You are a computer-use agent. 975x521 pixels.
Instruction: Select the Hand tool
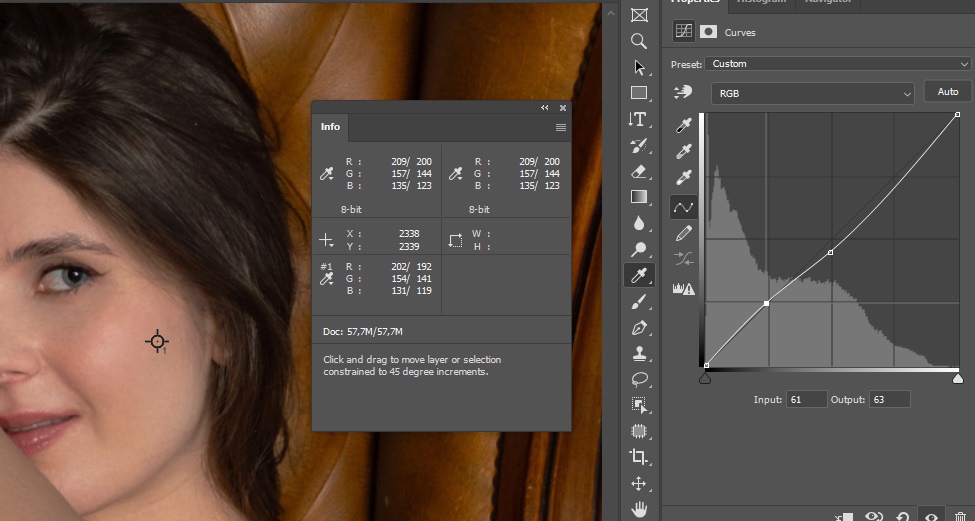point(639,510)
